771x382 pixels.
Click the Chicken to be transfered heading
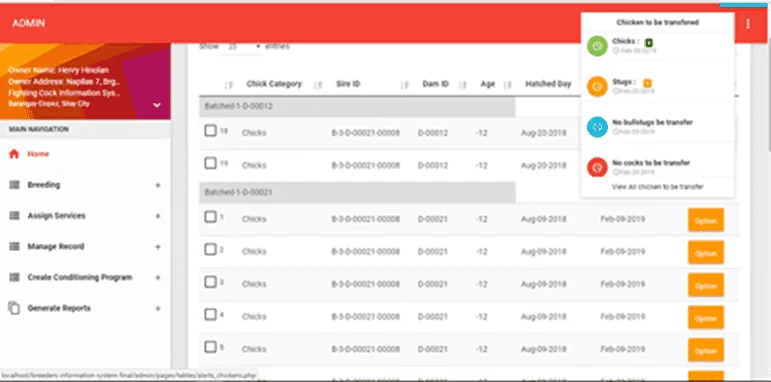(x=657, y=23)
